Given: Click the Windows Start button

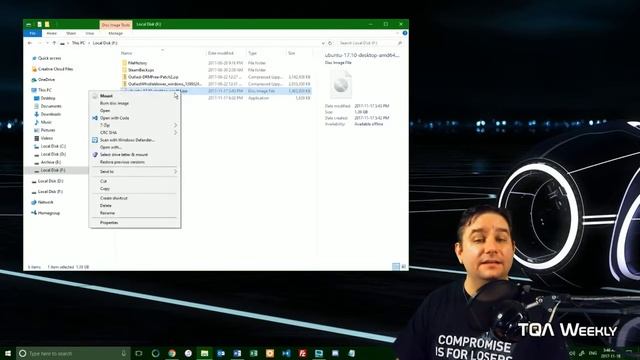Looking at the screenshot, I should (x=7, y=353).
